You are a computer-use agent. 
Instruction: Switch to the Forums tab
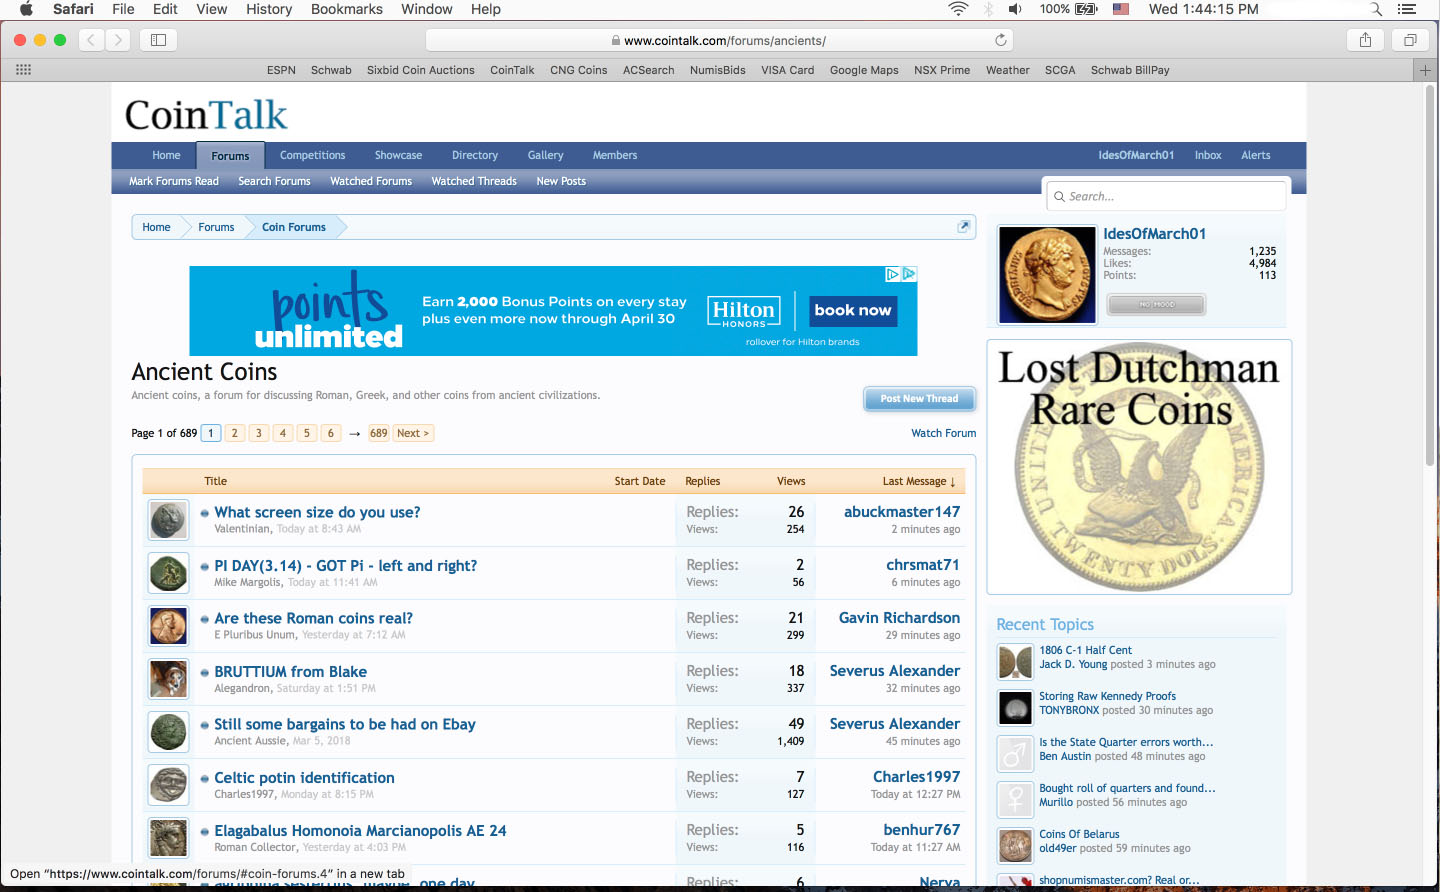tap(230, 156)
